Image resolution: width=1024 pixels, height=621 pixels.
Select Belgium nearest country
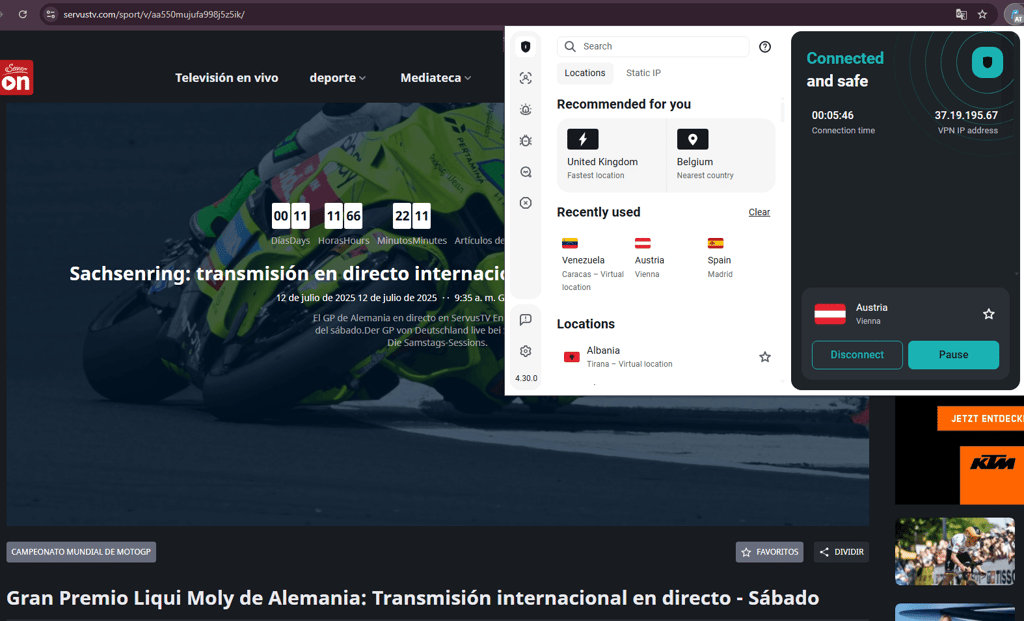pyautogui.click(x=721, y=155)
